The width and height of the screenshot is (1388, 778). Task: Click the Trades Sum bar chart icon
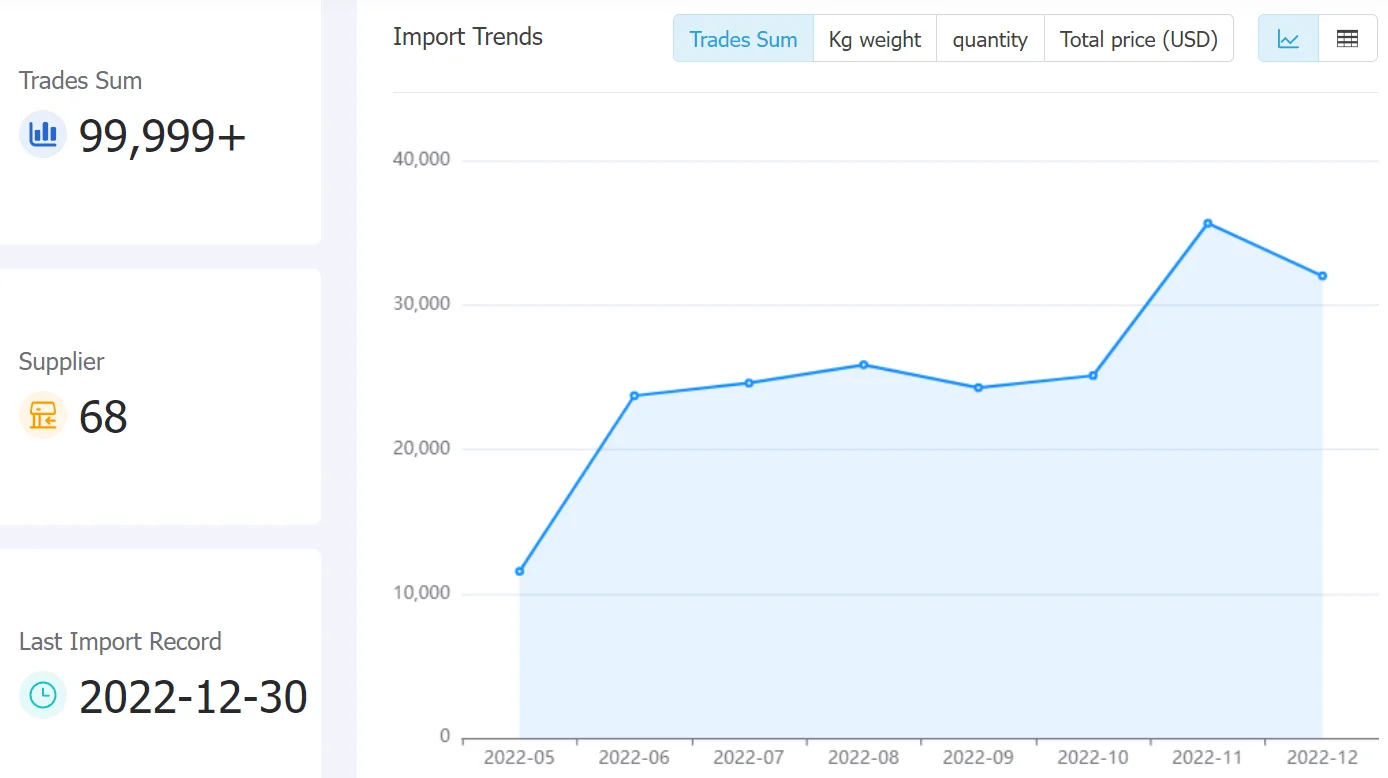(x=43, y=134)
